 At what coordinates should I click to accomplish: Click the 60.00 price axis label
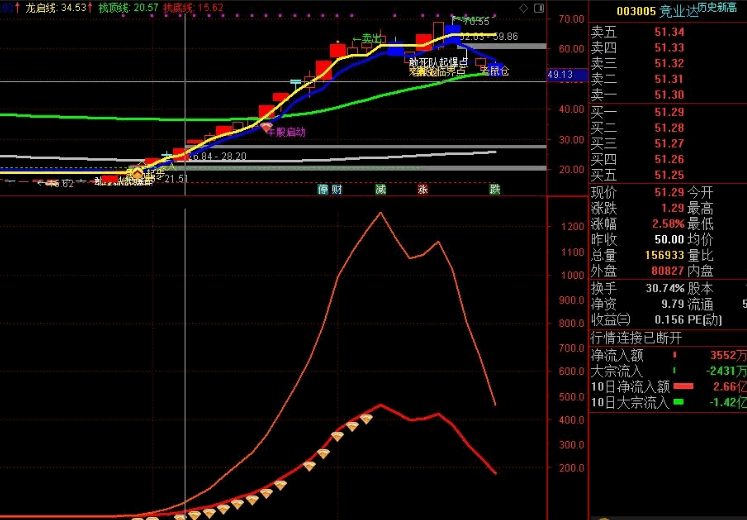tap(573, 49)
